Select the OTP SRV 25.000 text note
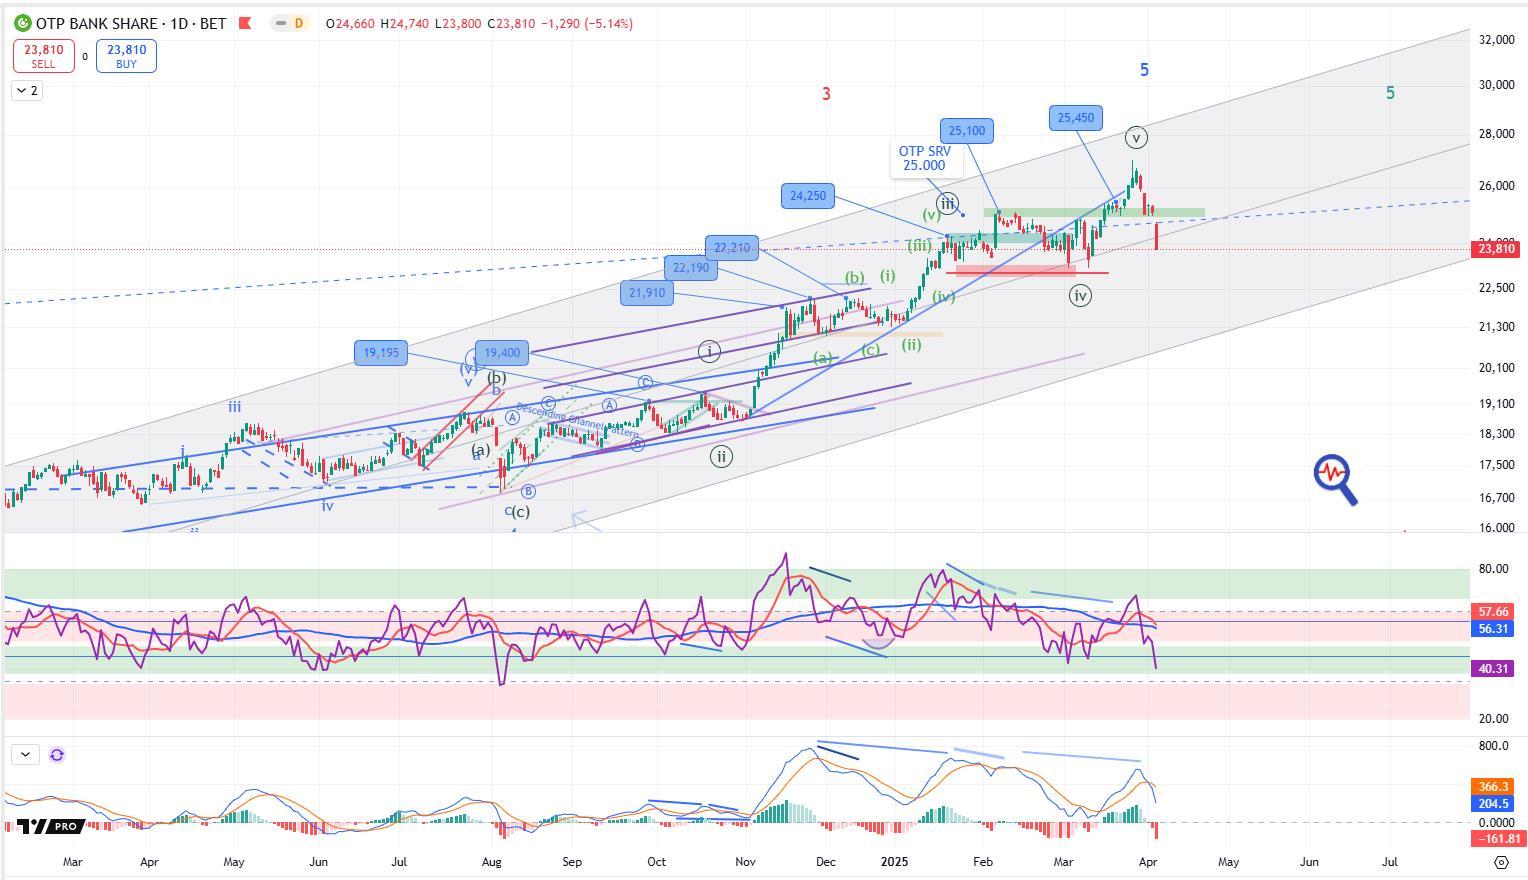Screen dimensions: 1528x880 tap(926, 159)
